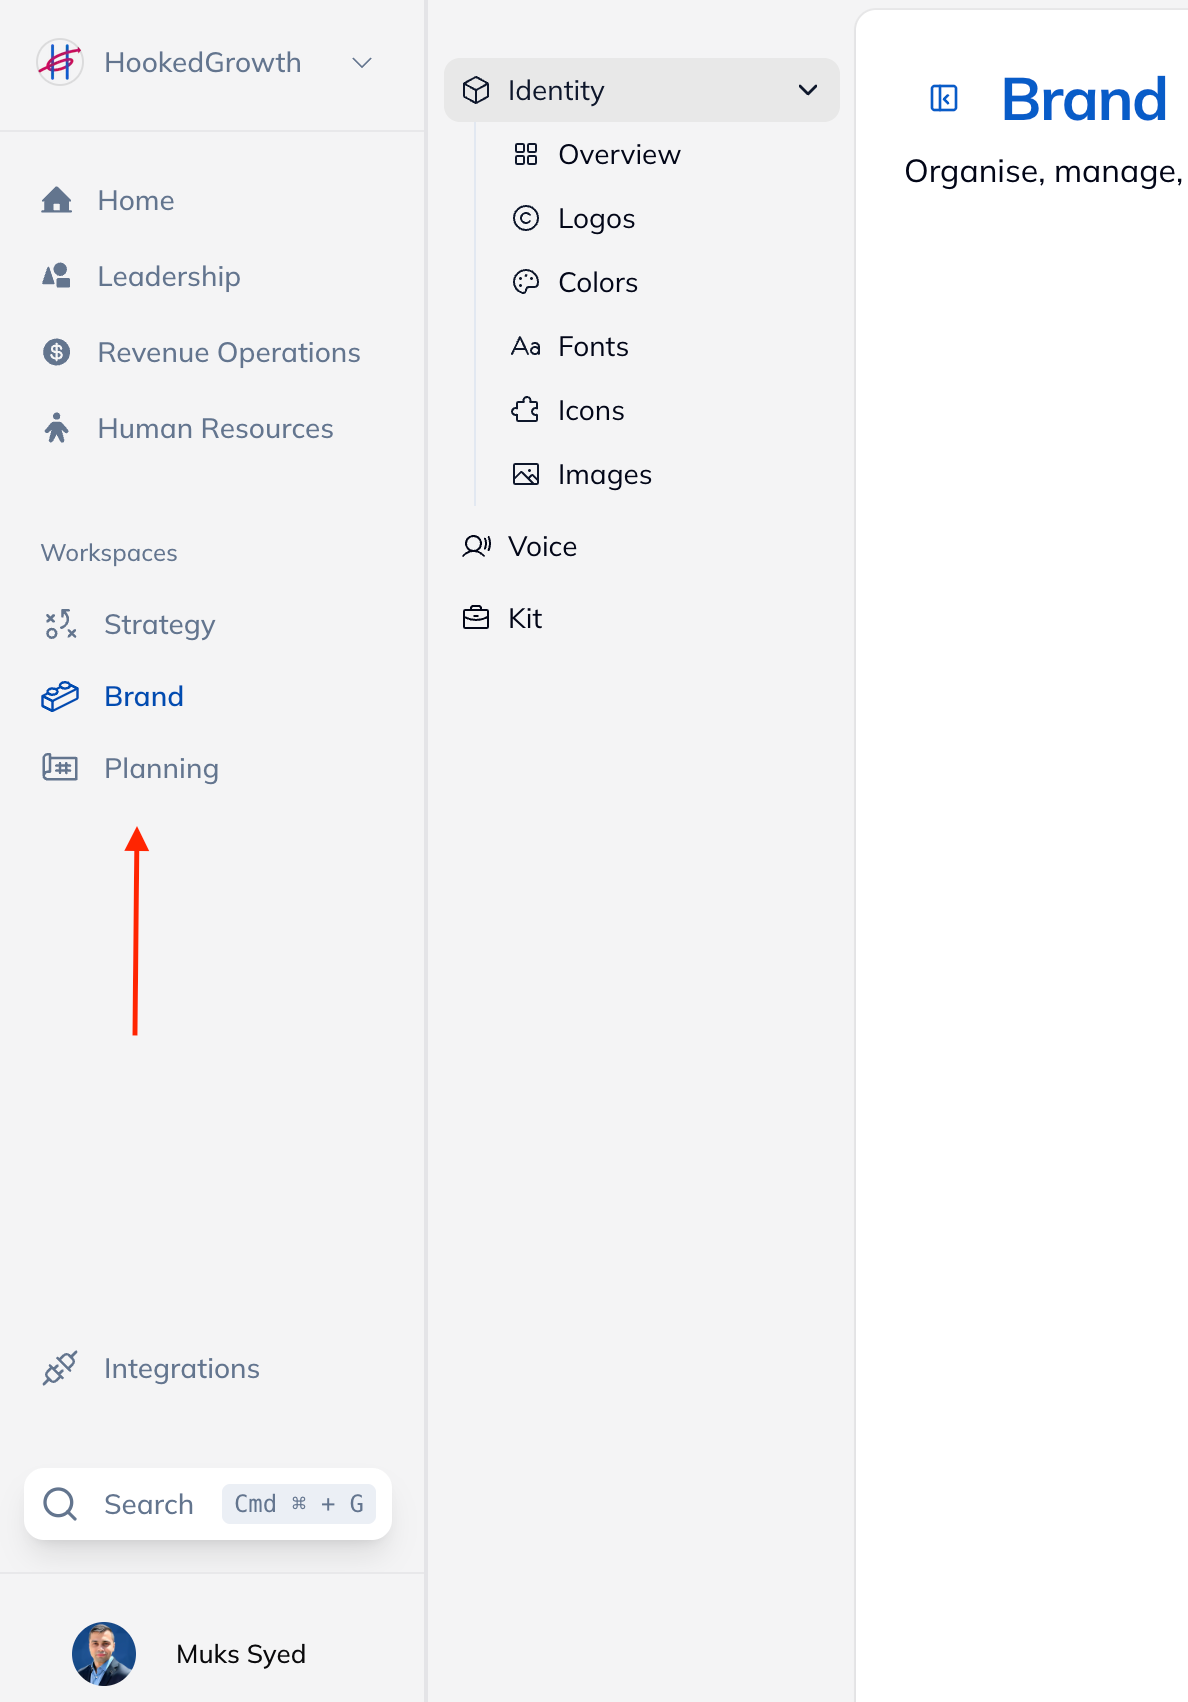Click the Colors palette icon
Image resolution: width=1188 pixels, height=1702 pixels.
(526, 282)
